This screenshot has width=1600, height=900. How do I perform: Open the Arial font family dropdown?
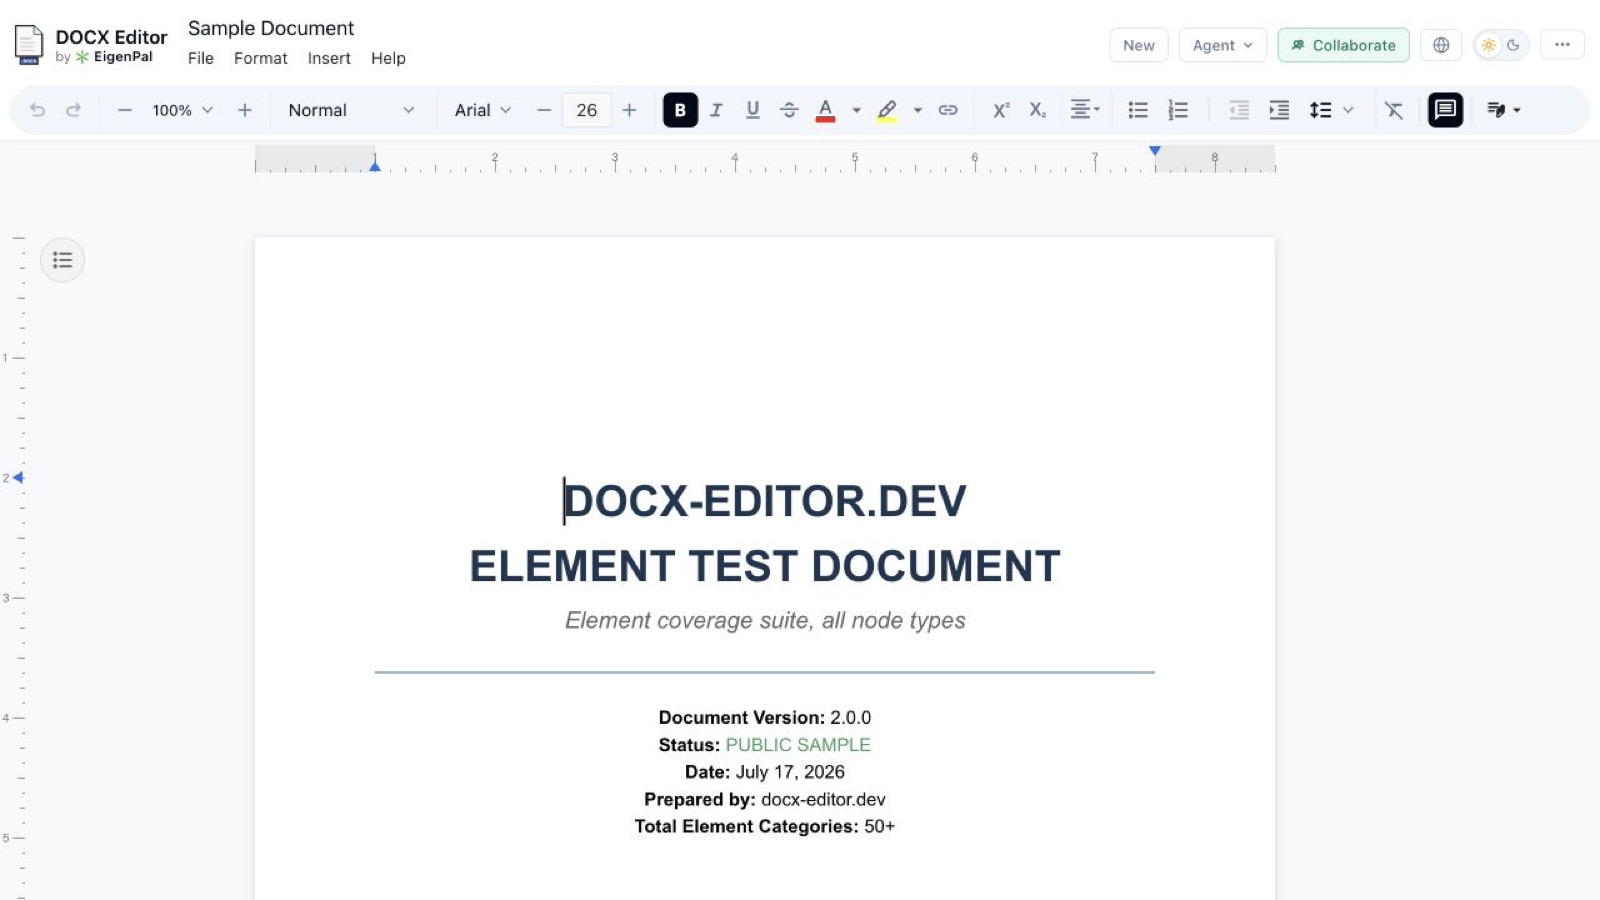pyautogui.click(x=483, y=110)
